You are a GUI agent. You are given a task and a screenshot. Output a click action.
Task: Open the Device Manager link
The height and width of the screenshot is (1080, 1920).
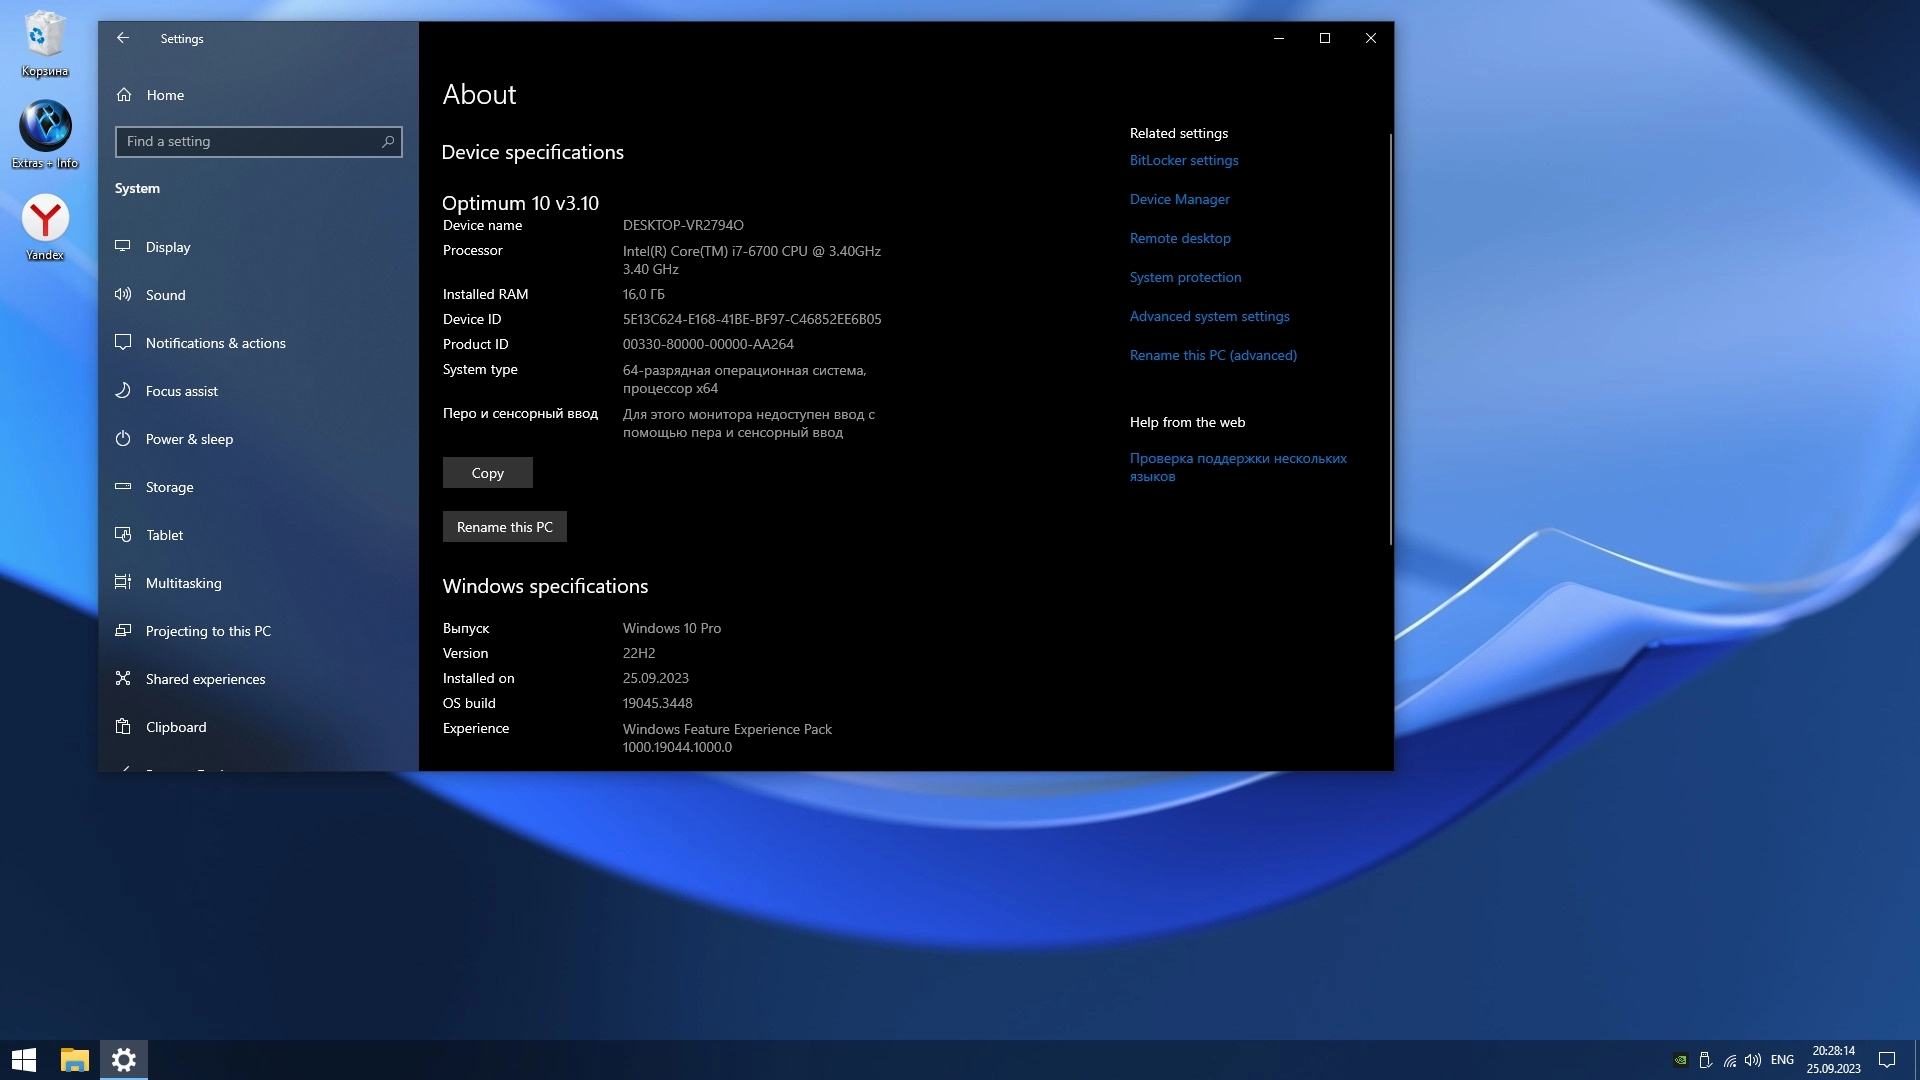1179,199
